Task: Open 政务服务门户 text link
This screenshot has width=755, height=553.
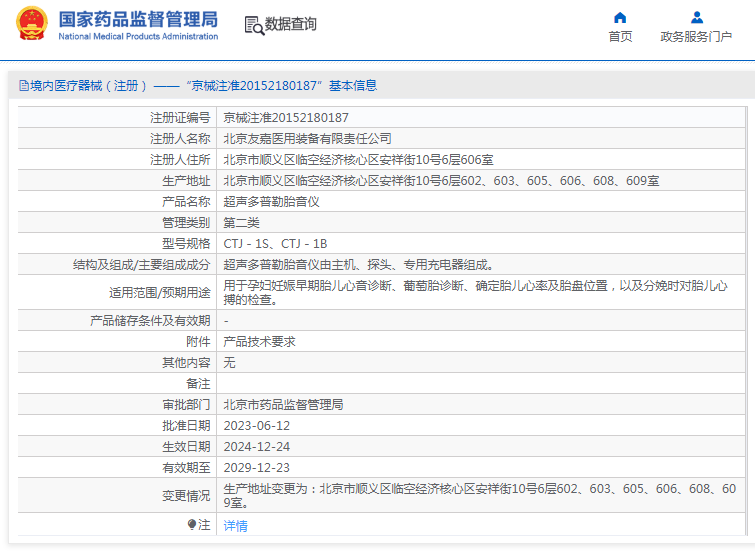Action: point(696,37)
